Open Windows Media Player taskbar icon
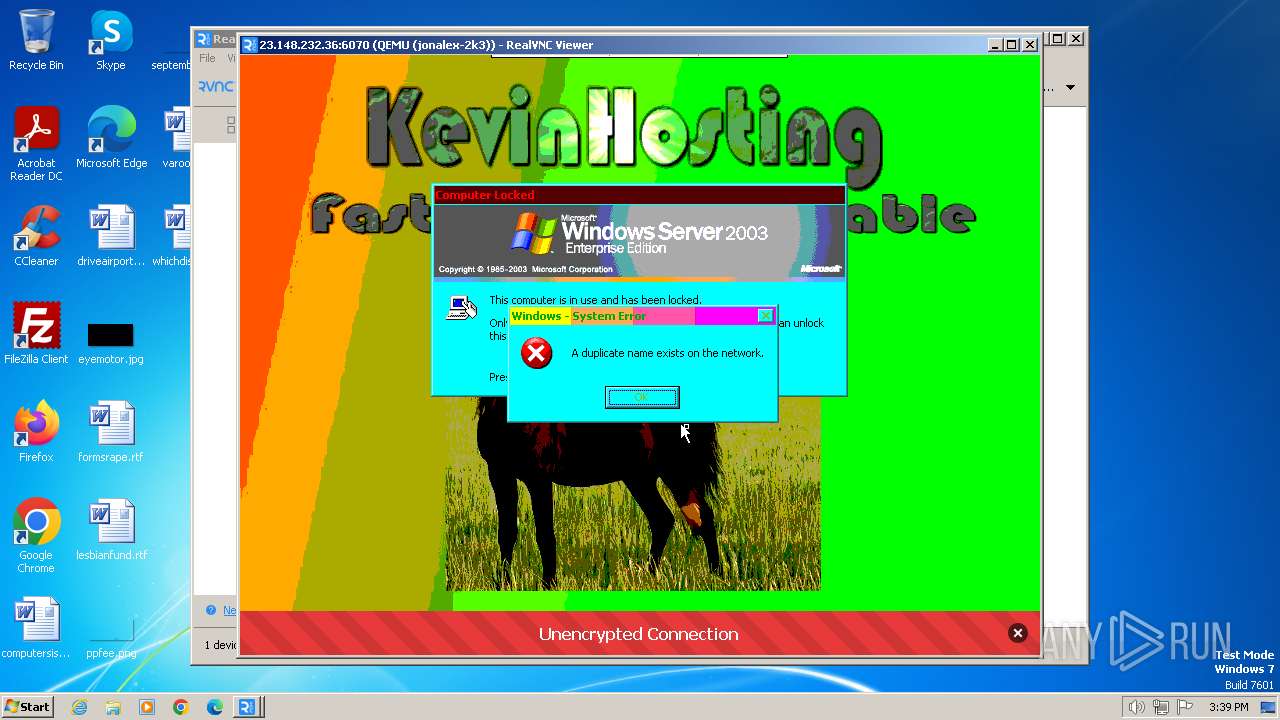 [x=147, y=707]
